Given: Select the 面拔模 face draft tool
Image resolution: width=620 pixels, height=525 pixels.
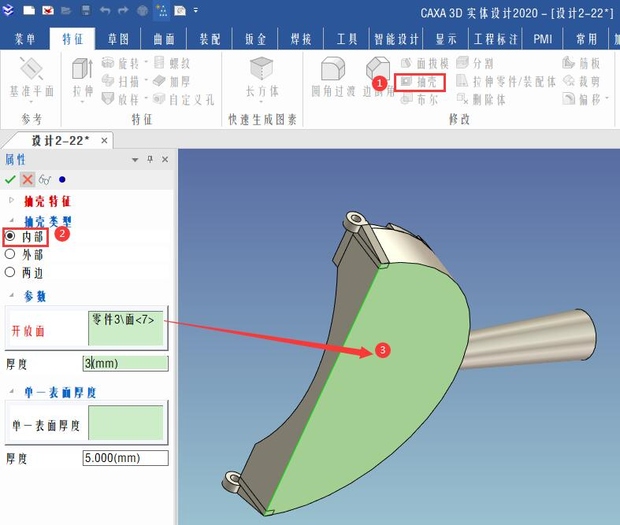Looking at the screenshot, I should click(425, 63).
